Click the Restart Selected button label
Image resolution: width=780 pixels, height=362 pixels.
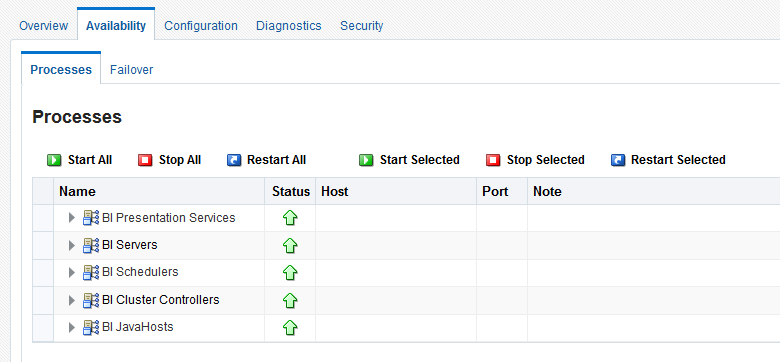pos(679,160)
